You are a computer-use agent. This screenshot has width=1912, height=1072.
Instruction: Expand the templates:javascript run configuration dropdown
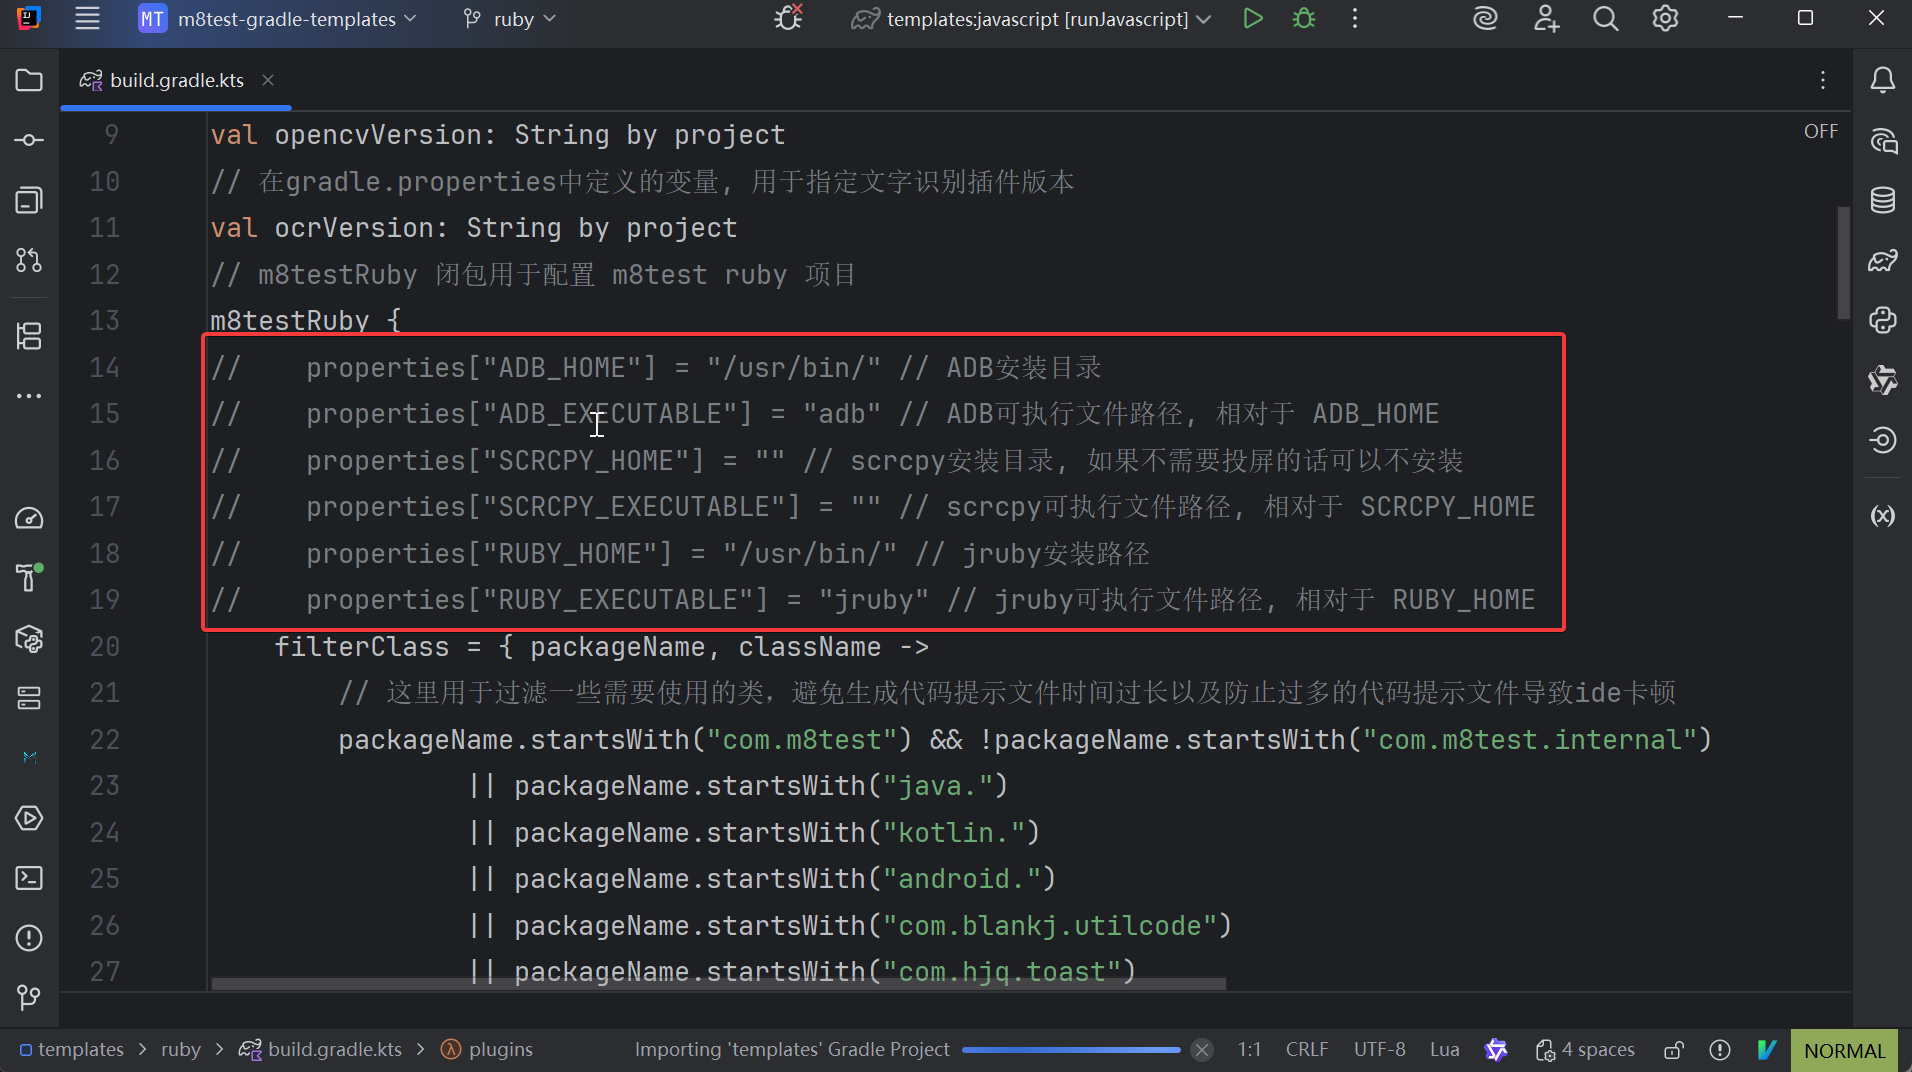1032,19
